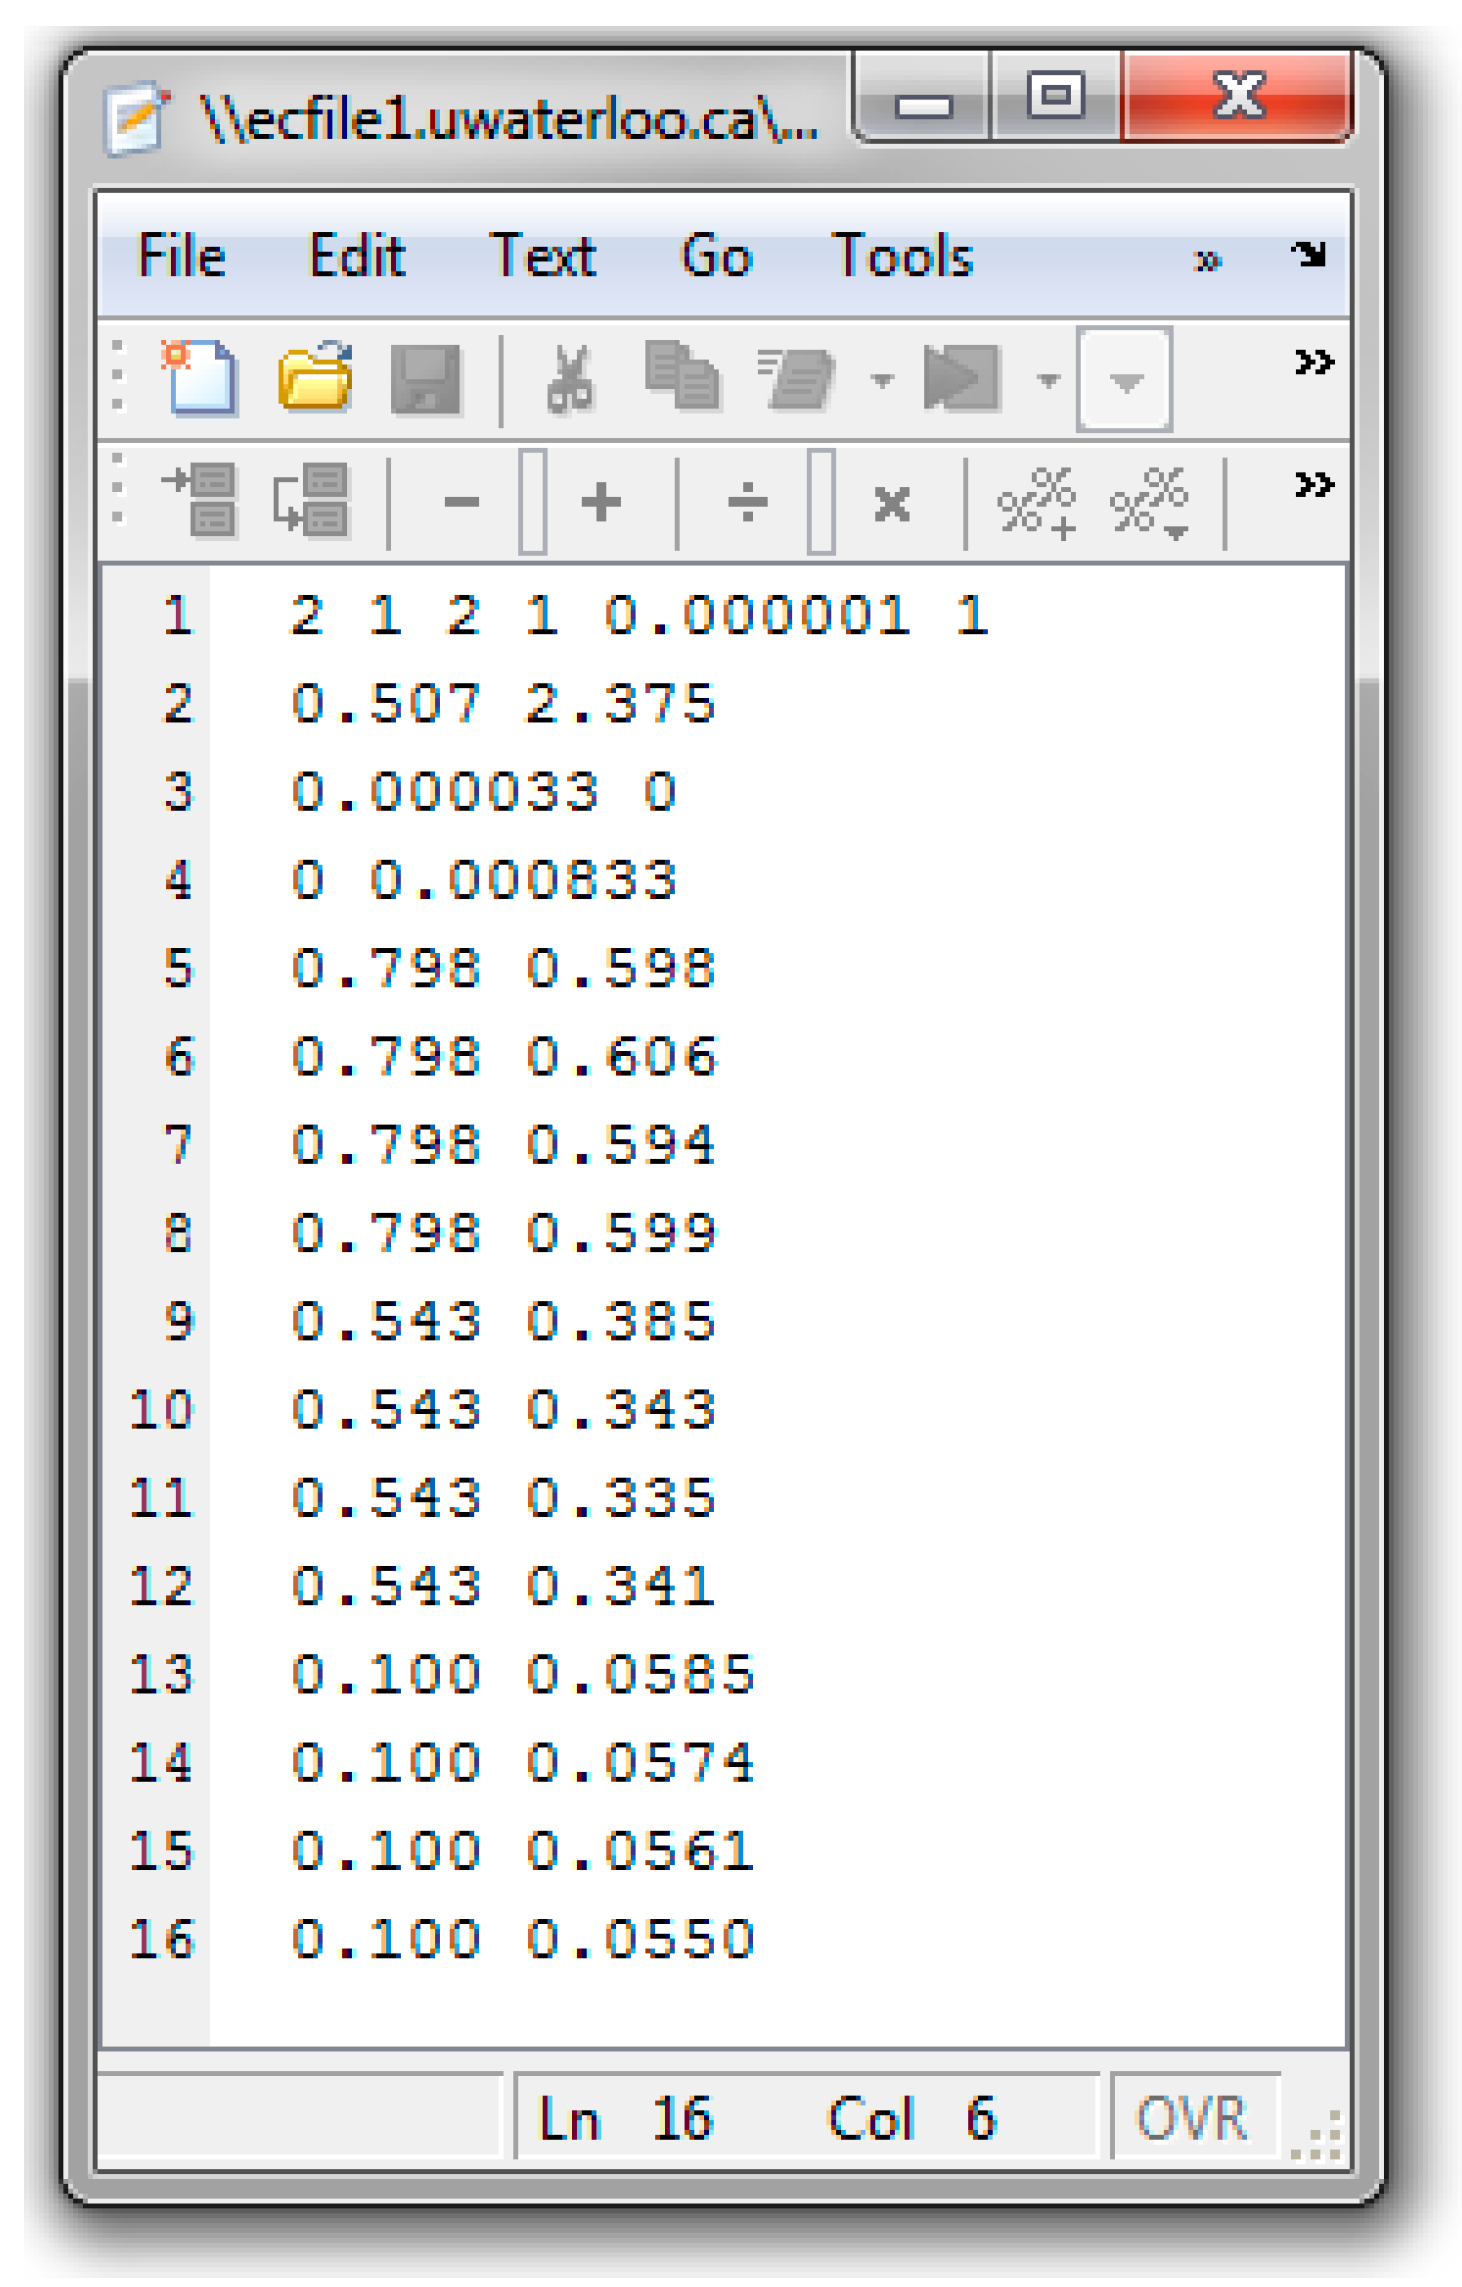The height and width of the screenshot is (2287, 1462).
Task: Click the multiply value button
Action: 891,502
